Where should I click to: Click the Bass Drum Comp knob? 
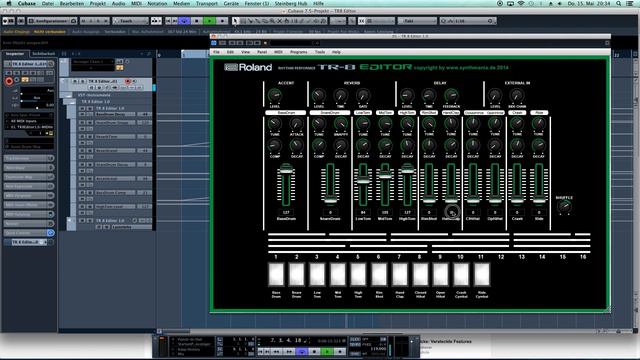[x=275, y=145]
